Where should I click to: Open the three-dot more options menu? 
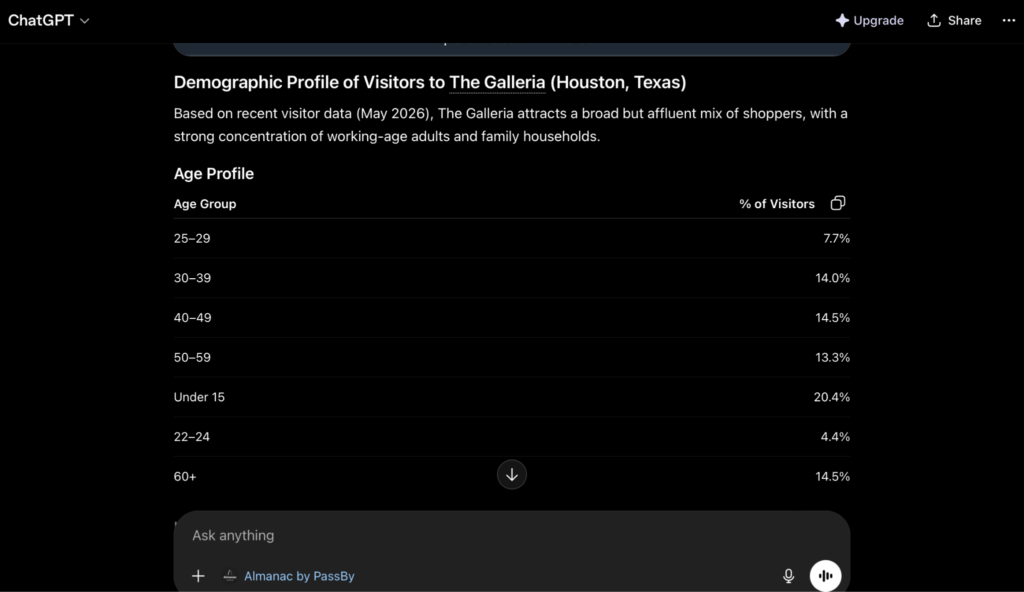(x=1008, y=20)
